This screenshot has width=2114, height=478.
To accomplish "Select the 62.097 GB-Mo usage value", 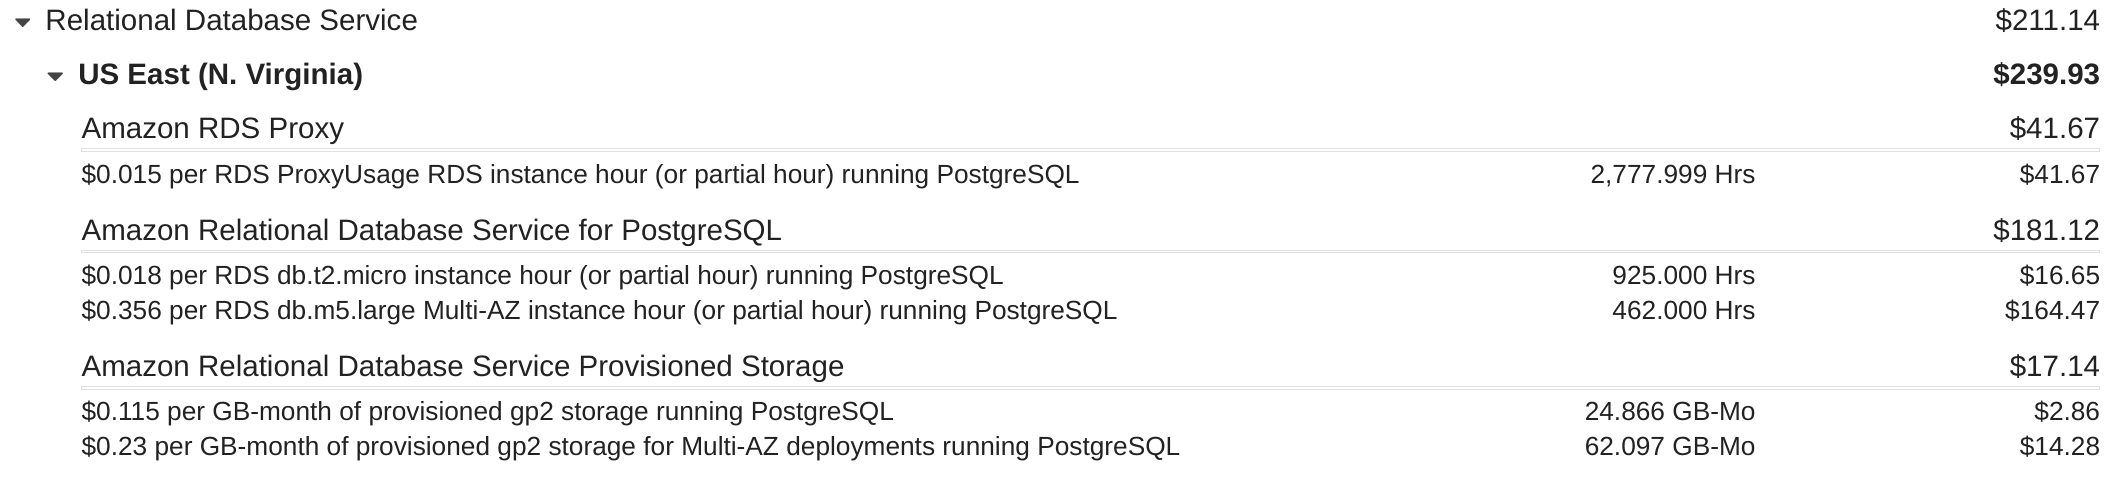I will (1669, 446).
